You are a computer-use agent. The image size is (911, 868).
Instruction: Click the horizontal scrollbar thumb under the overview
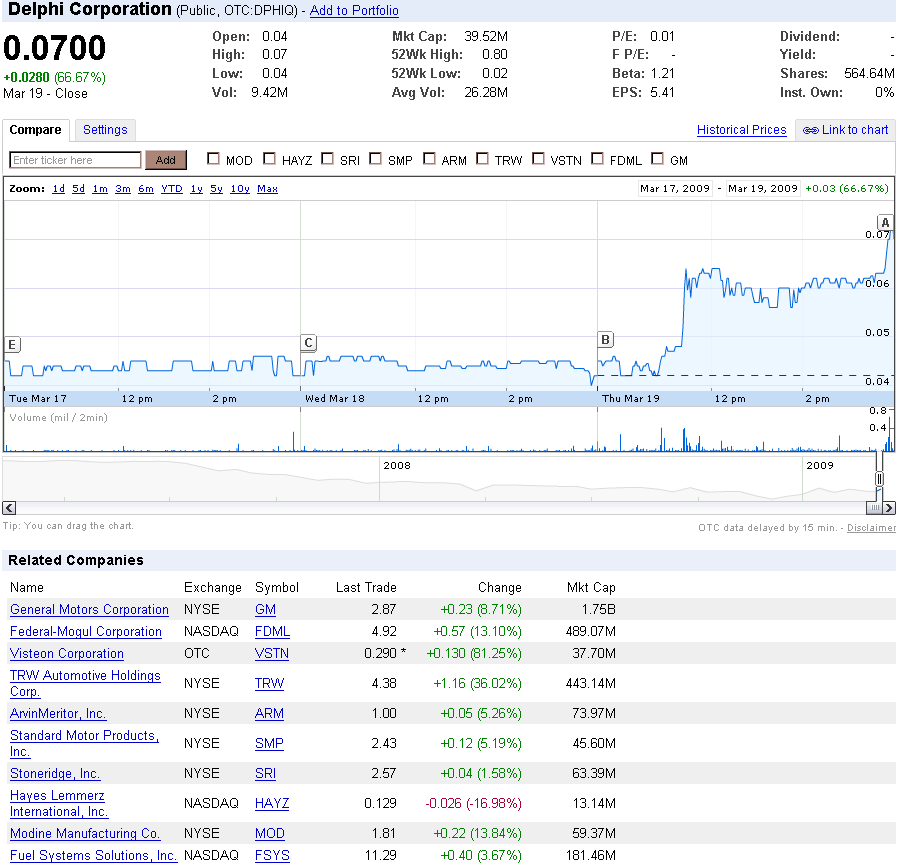874,508
